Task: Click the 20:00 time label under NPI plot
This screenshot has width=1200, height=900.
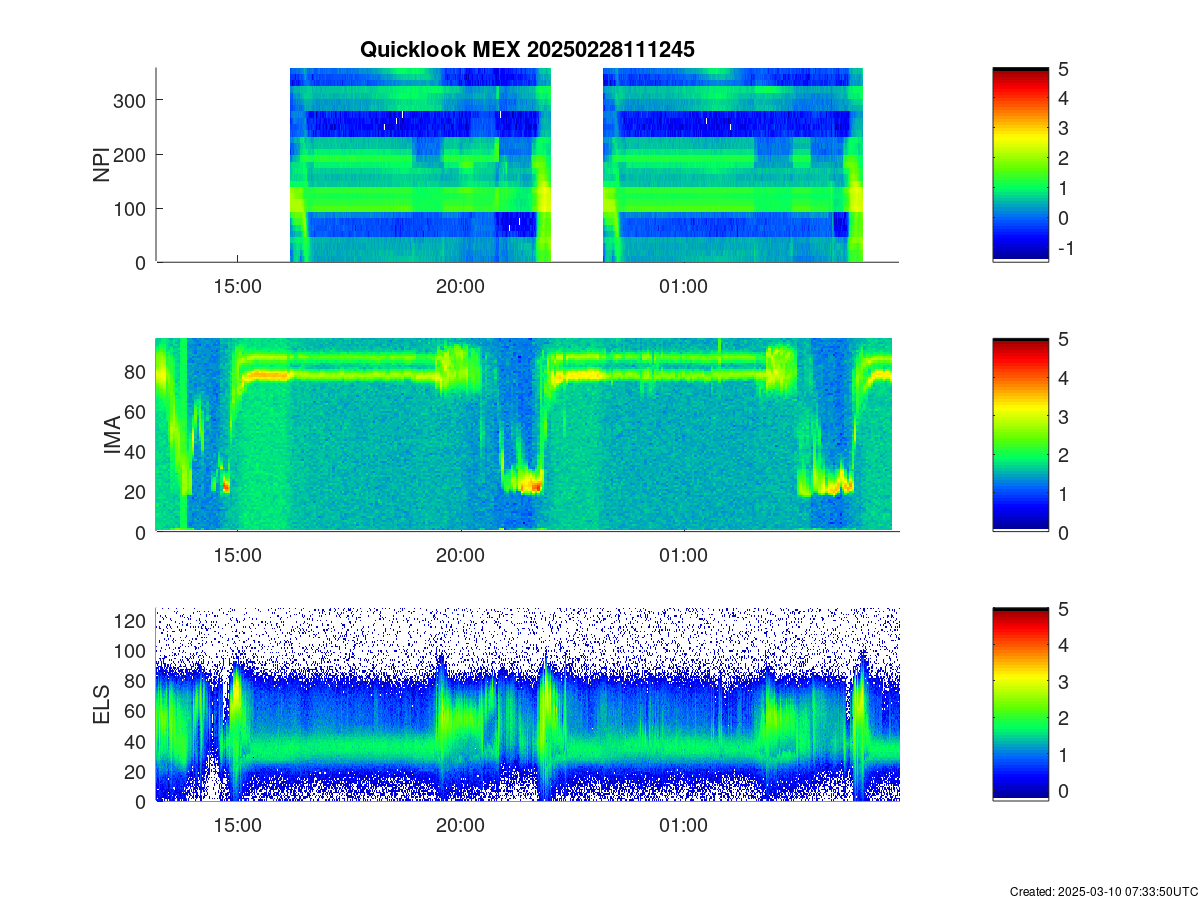Action: click(x=460, y=286)
